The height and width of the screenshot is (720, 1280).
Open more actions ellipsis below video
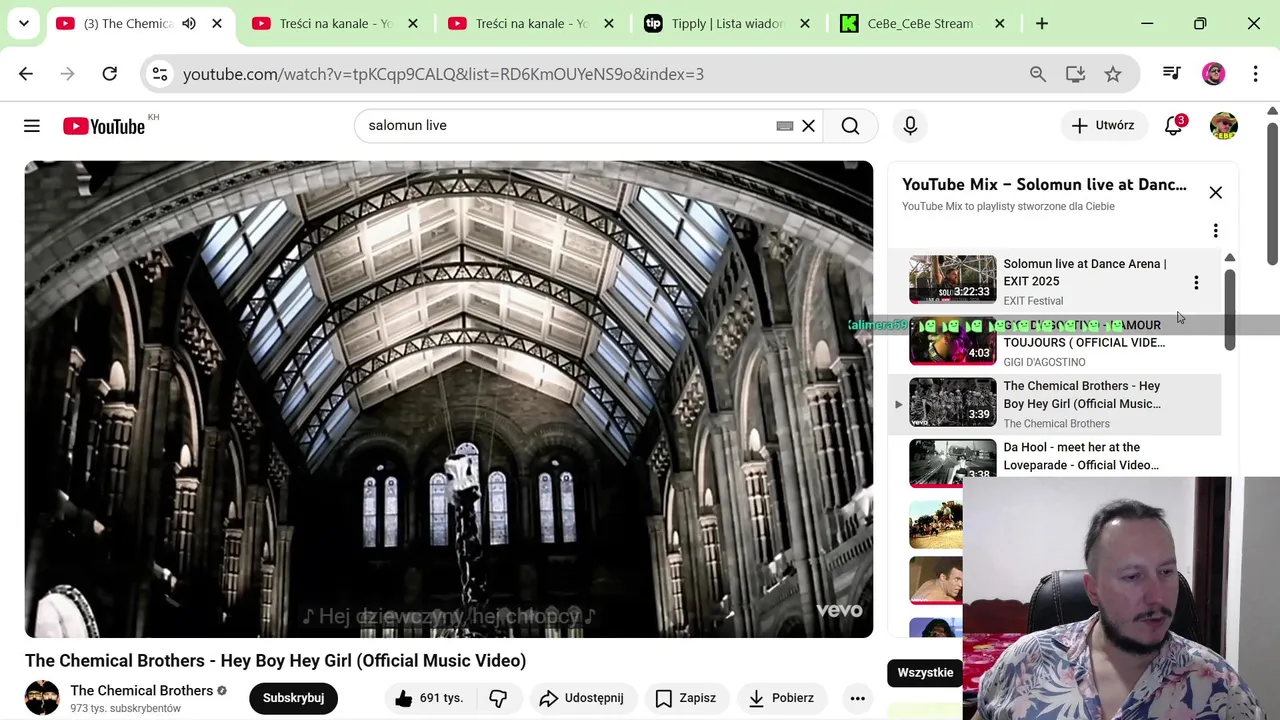coord(857,698)
